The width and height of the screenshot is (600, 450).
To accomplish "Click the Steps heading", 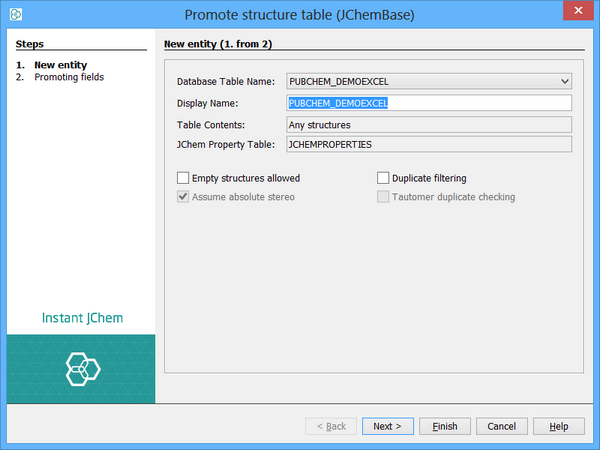I will 29,44.
